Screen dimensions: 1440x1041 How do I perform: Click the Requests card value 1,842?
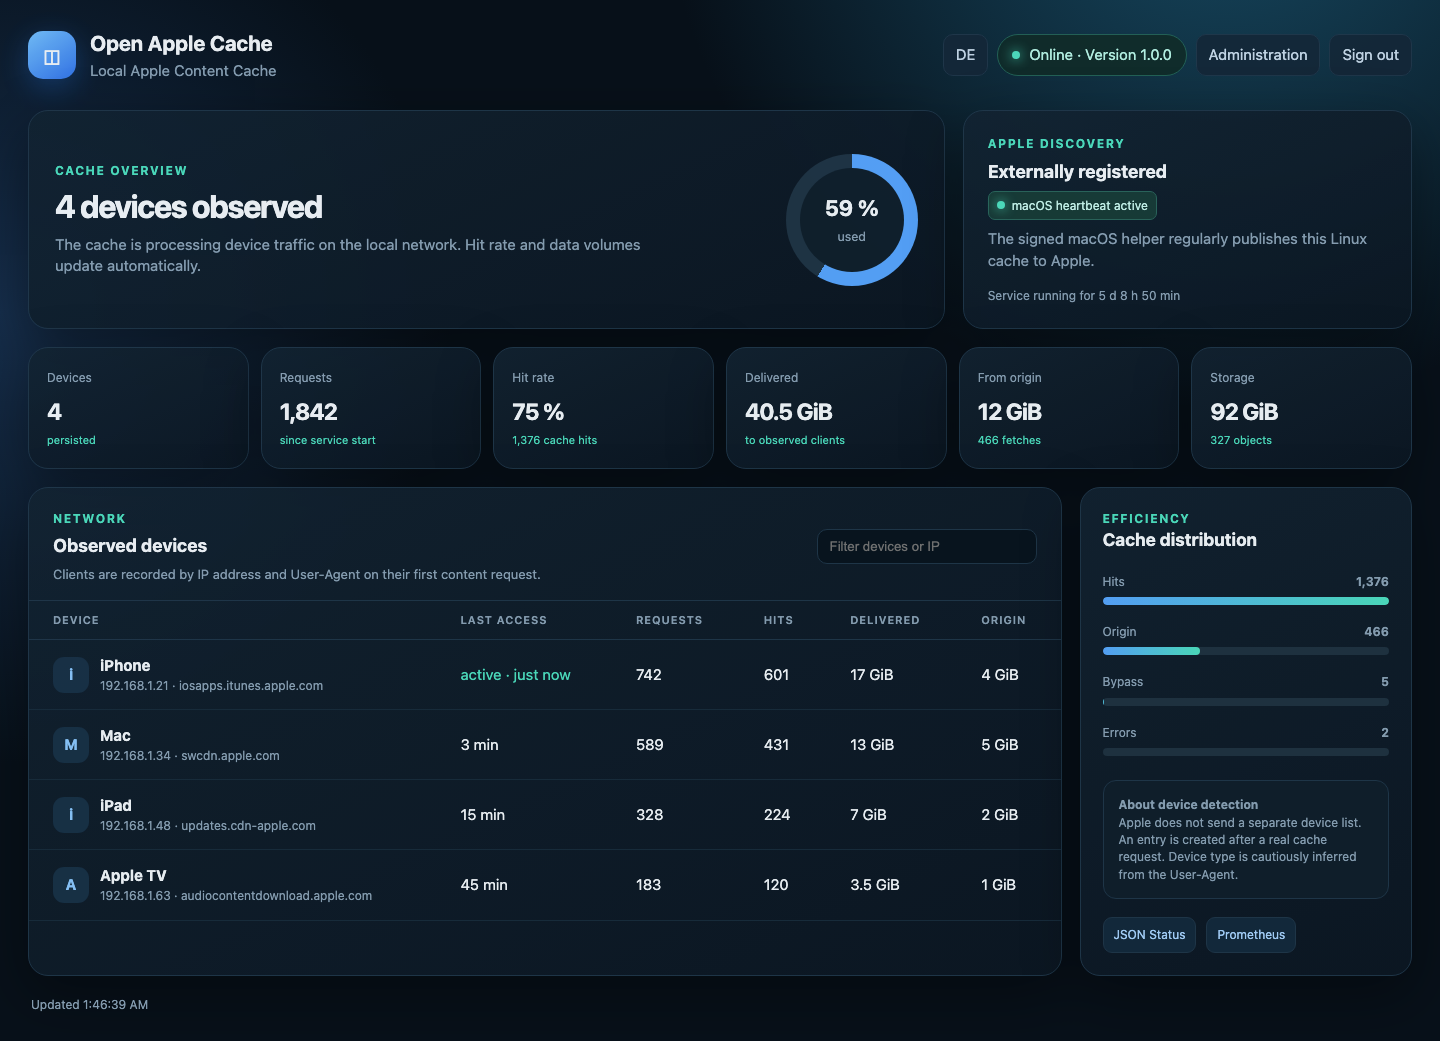pos(309,412)
